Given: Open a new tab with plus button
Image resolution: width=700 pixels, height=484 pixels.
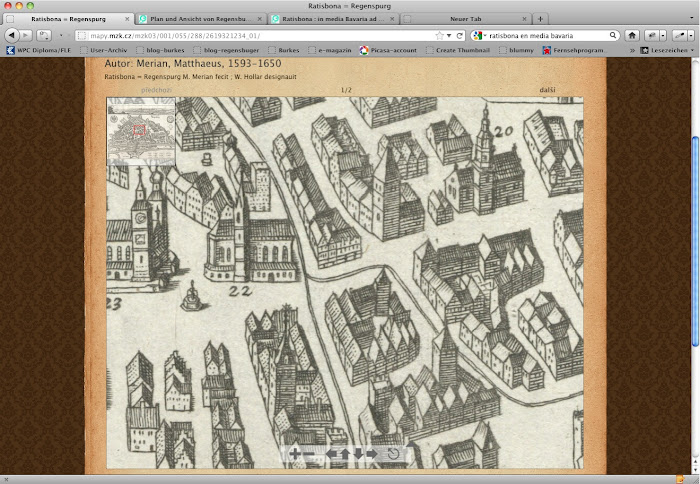Looking at the screenshot, I should point(540,19).
